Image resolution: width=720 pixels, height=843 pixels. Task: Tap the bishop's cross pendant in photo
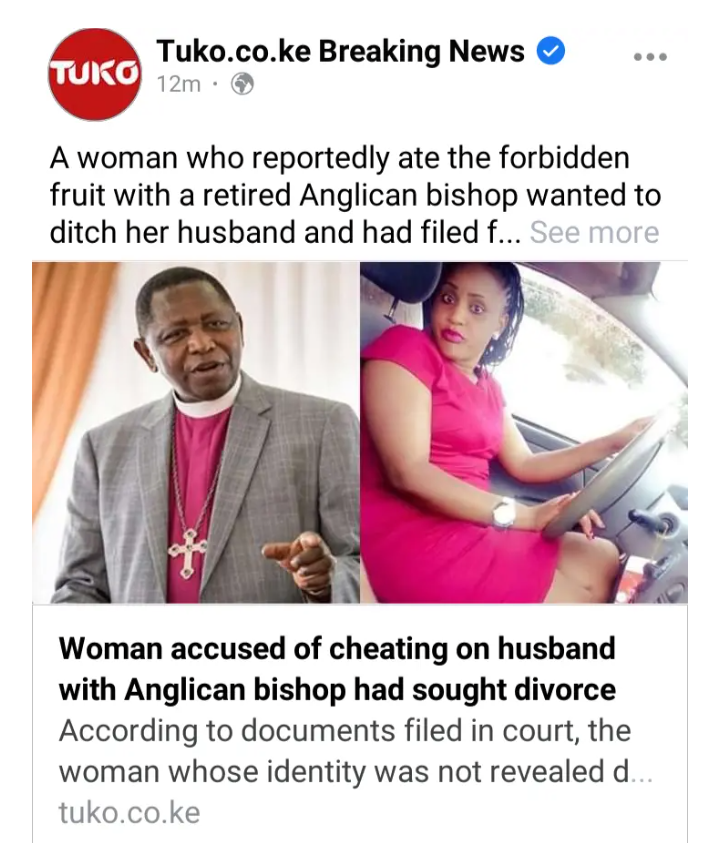click(x=187, y=553)
